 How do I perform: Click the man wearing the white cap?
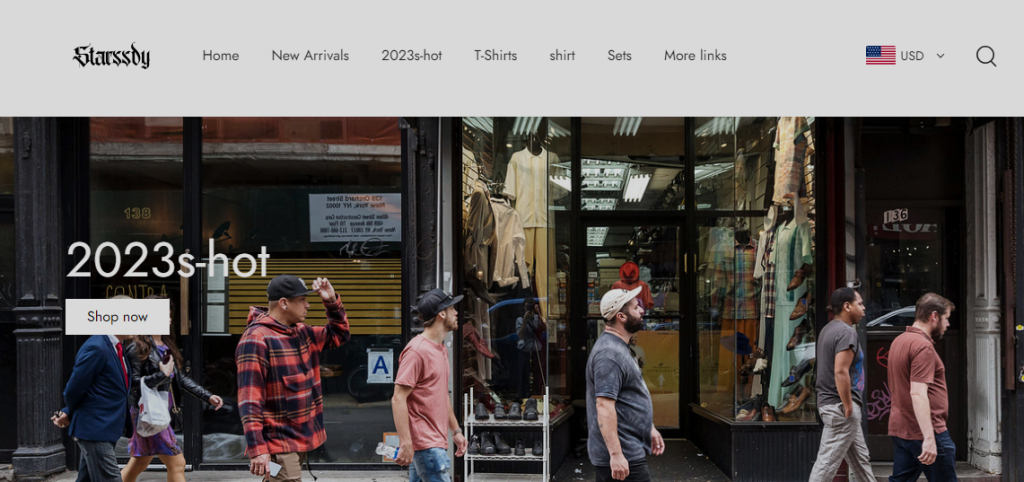(x=620, y=385)
